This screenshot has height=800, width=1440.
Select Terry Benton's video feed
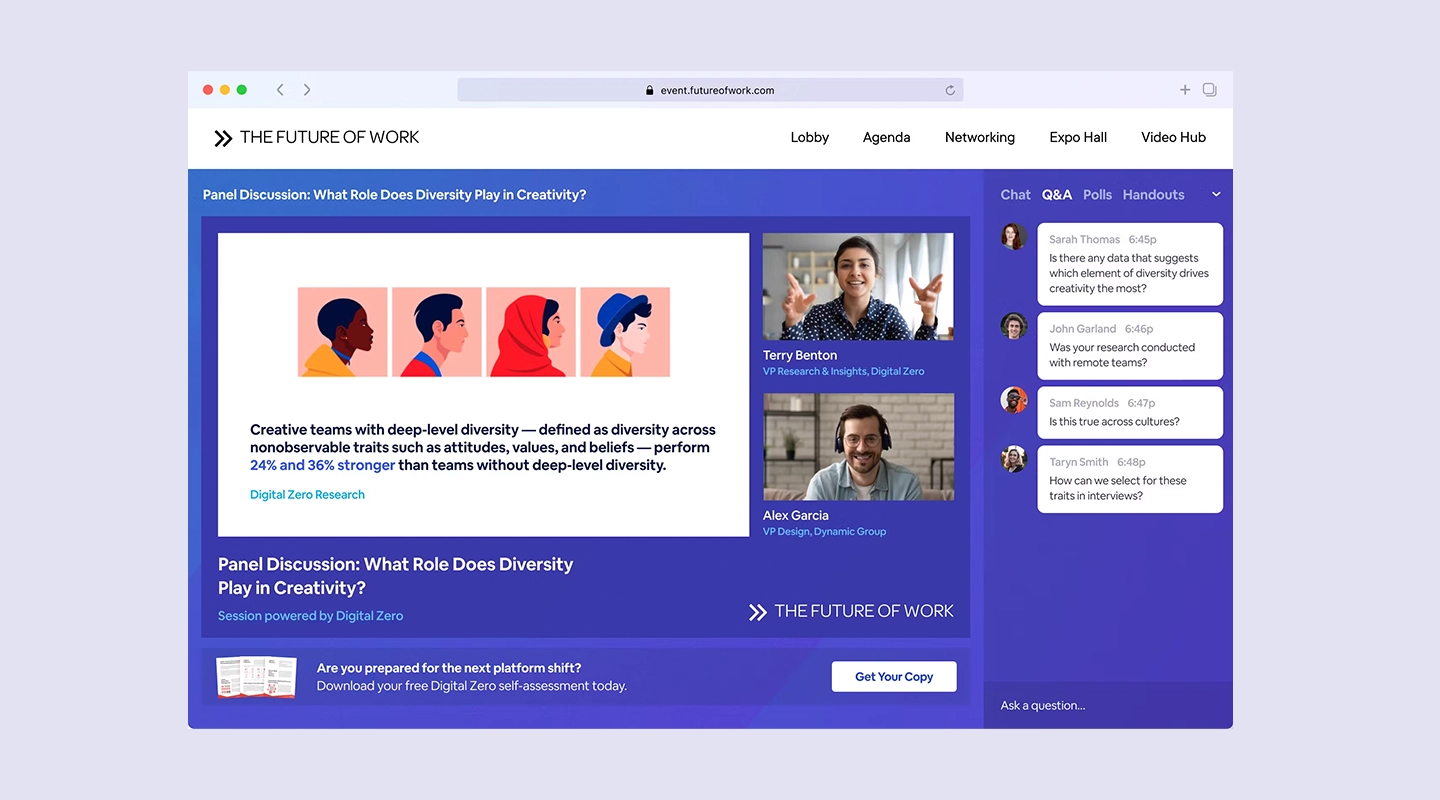coord(857,286)
